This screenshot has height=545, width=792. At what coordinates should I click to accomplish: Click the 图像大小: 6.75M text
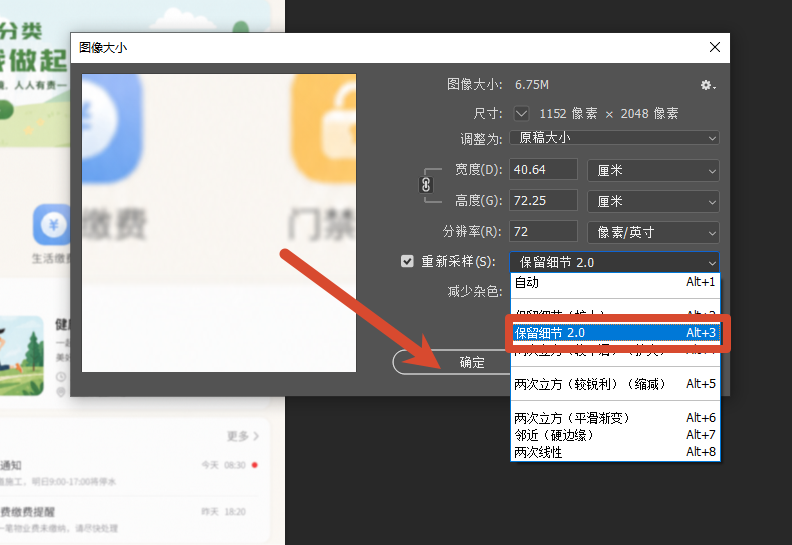click(498, 84)
